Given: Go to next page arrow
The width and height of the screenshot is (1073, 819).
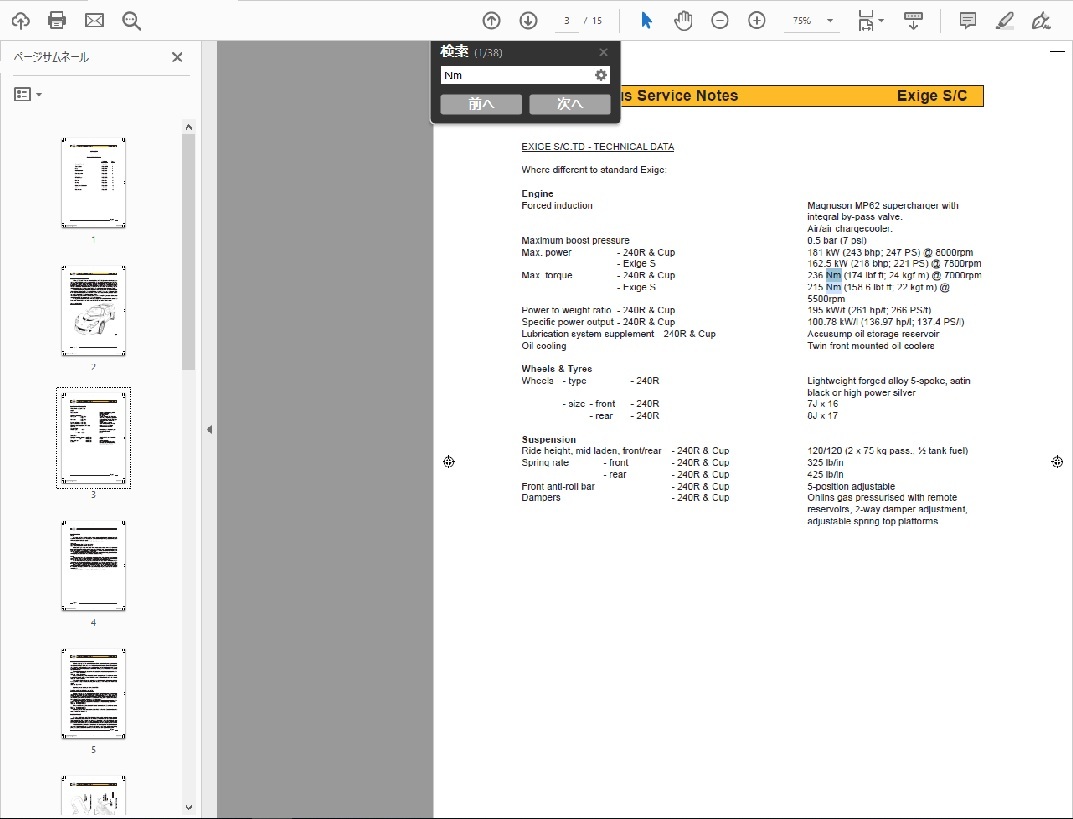Looking at the screenshot, I should (528, 20).
